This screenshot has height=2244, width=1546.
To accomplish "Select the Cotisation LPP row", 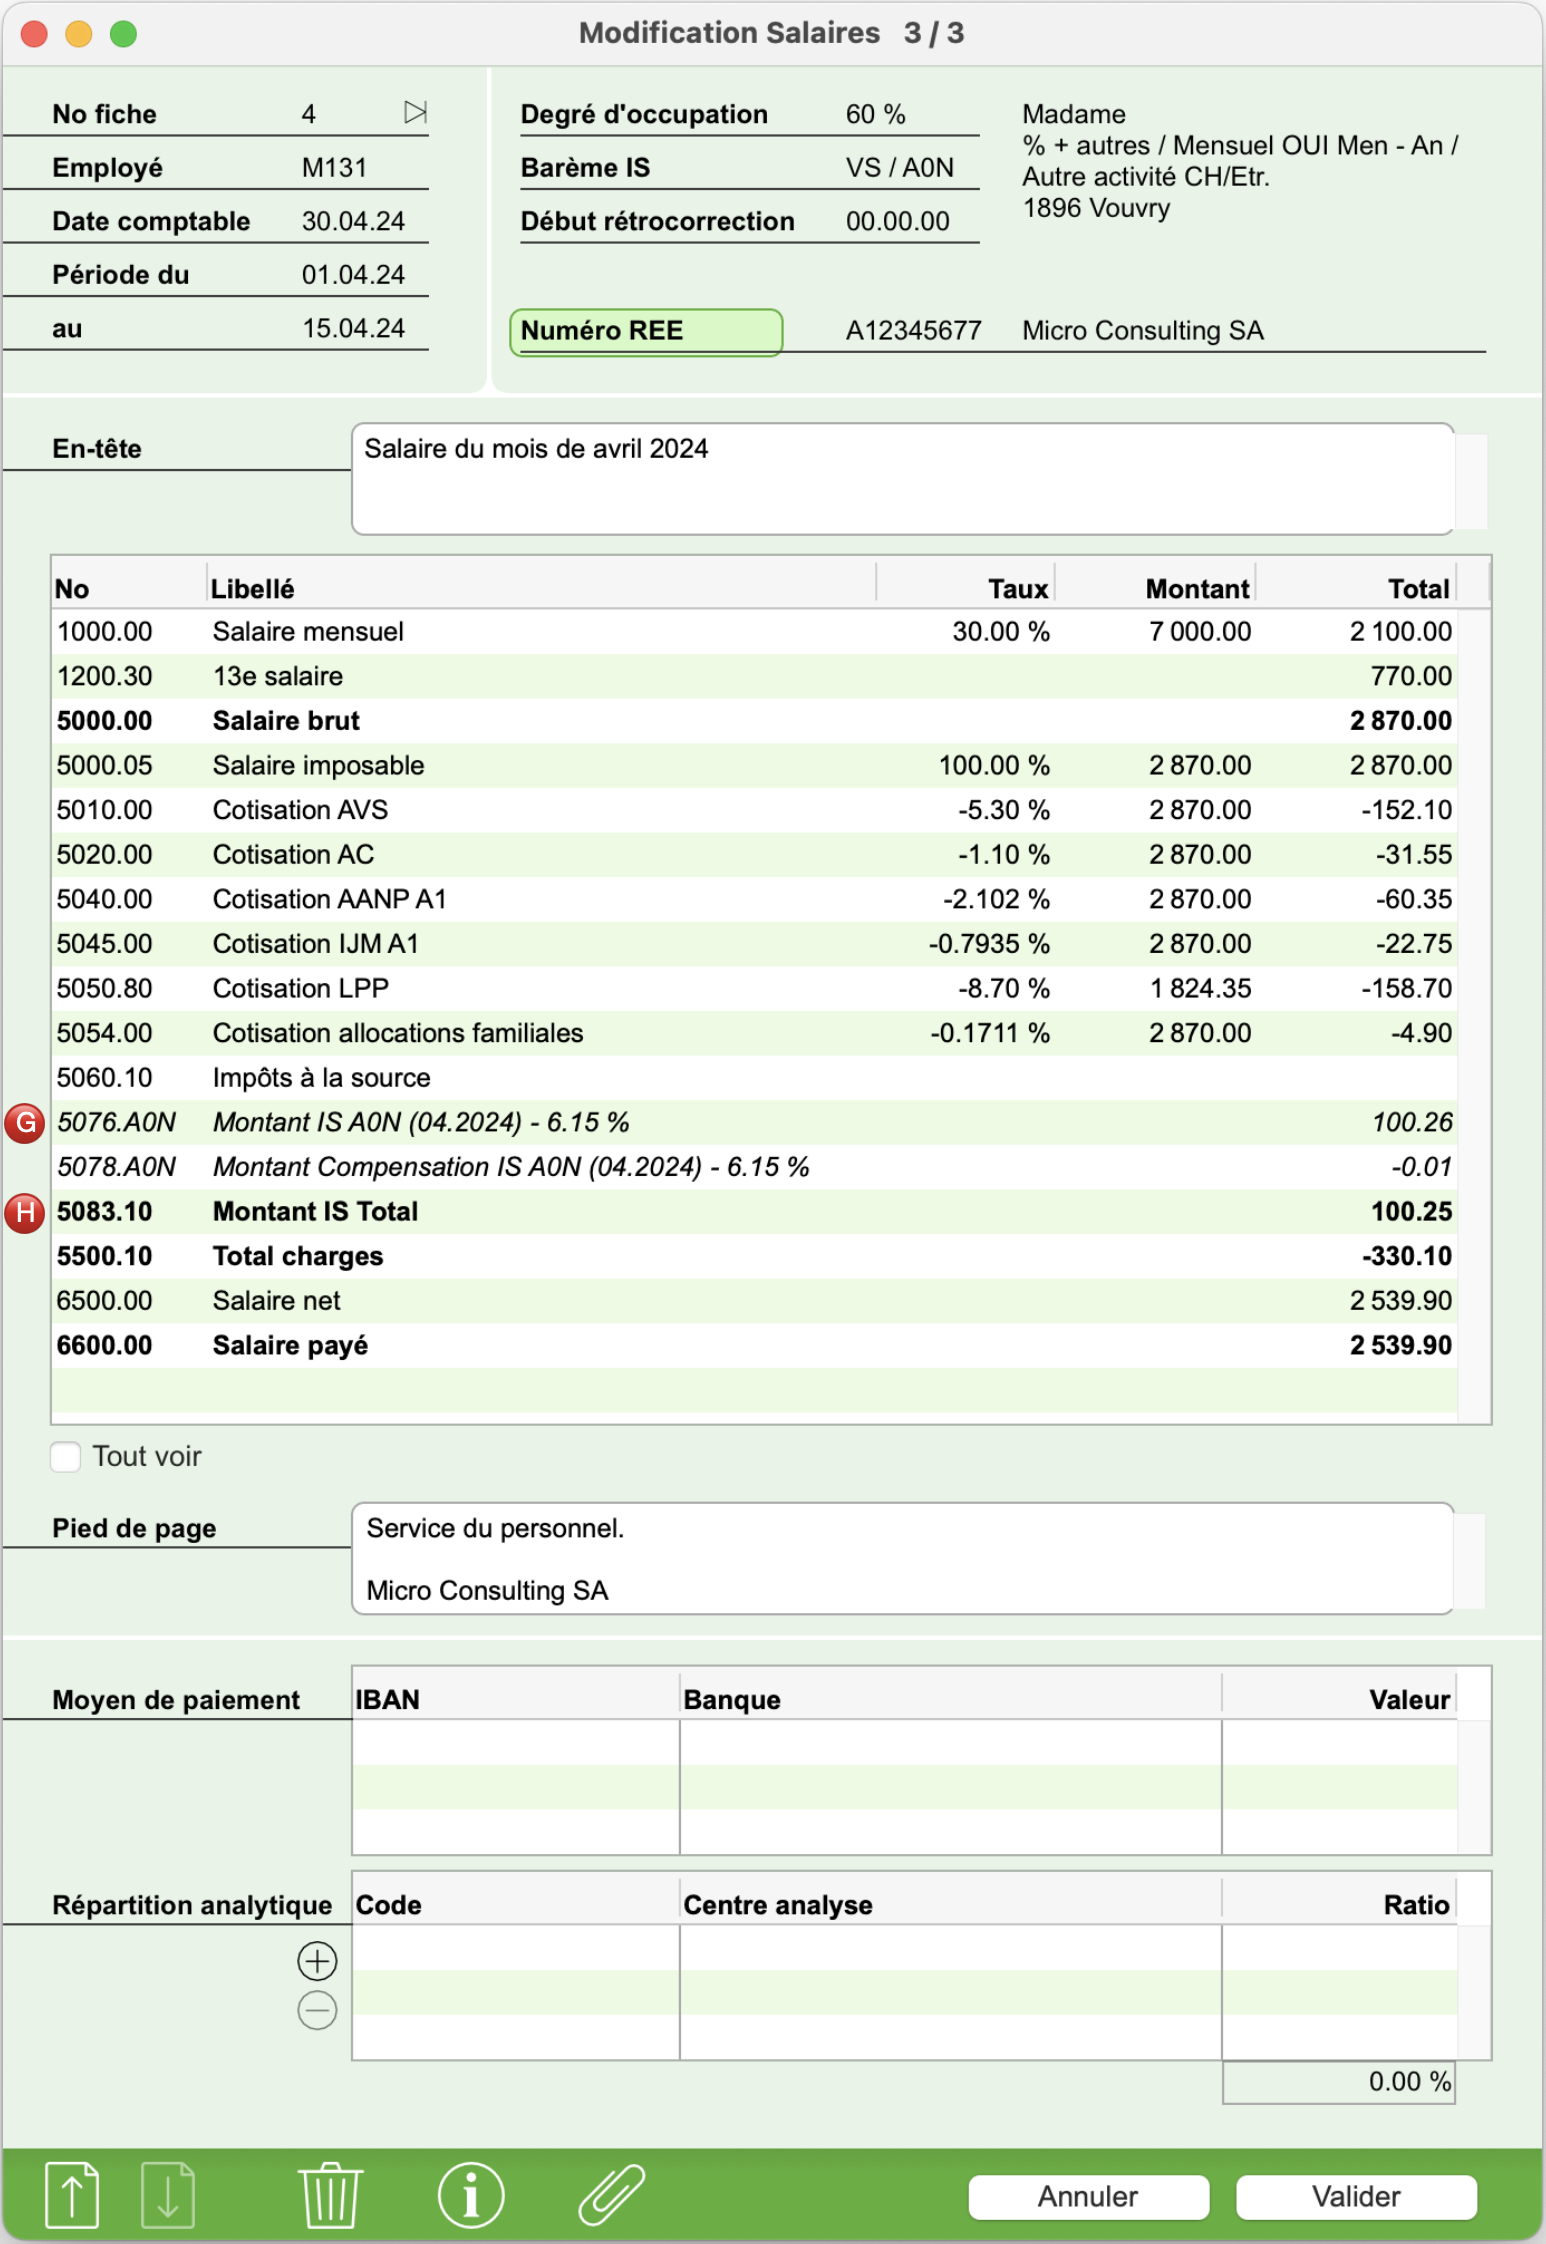I will point(754,989).
